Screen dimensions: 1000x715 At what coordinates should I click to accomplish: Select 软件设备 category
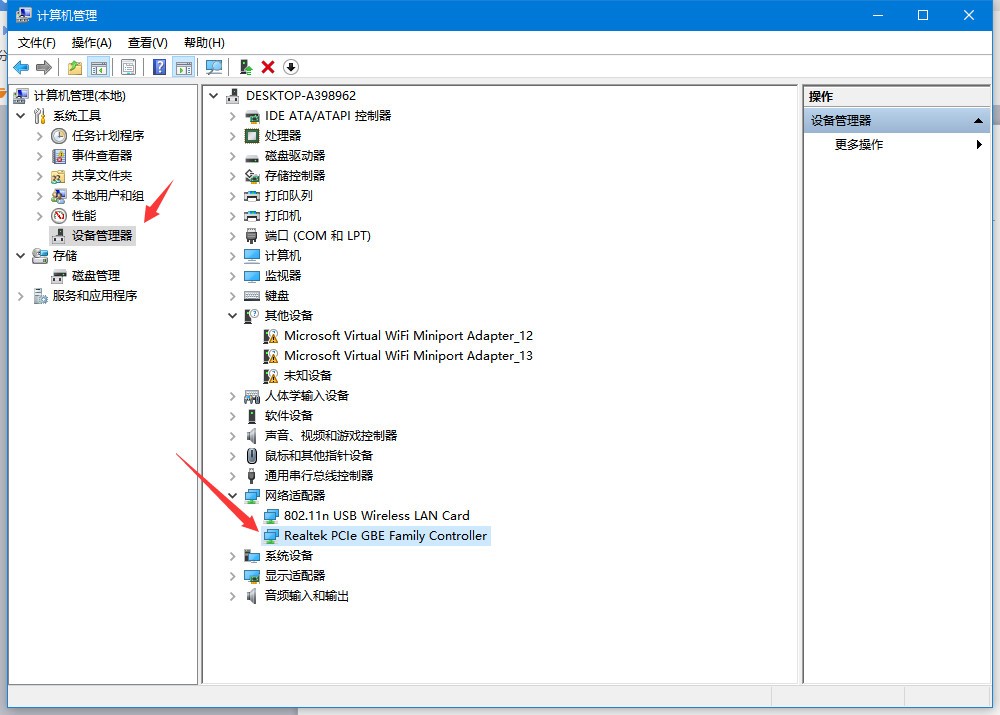coord(288,416)
